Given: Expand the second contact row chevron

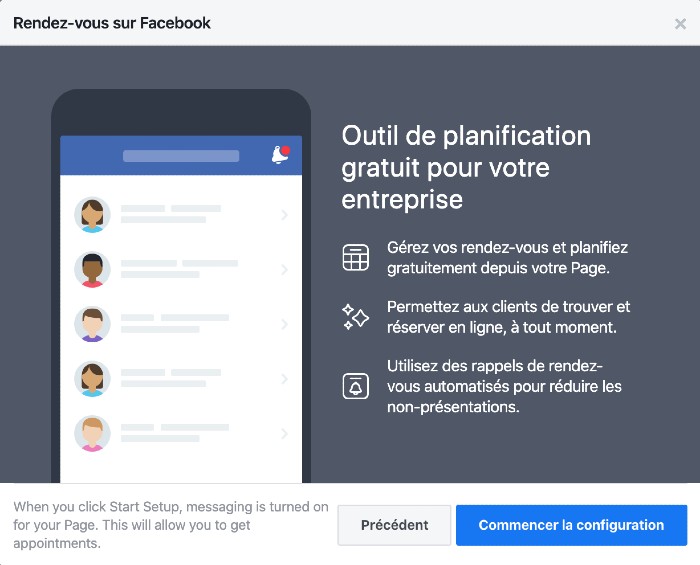Looking at the screenshot, I should point(284,269).
